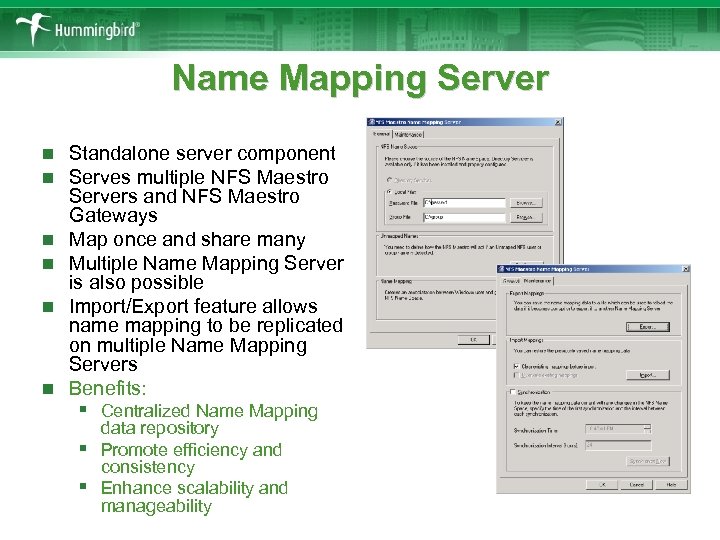Click the slide title 'Name Mapping Server'
720x540 pixels.
360,78
